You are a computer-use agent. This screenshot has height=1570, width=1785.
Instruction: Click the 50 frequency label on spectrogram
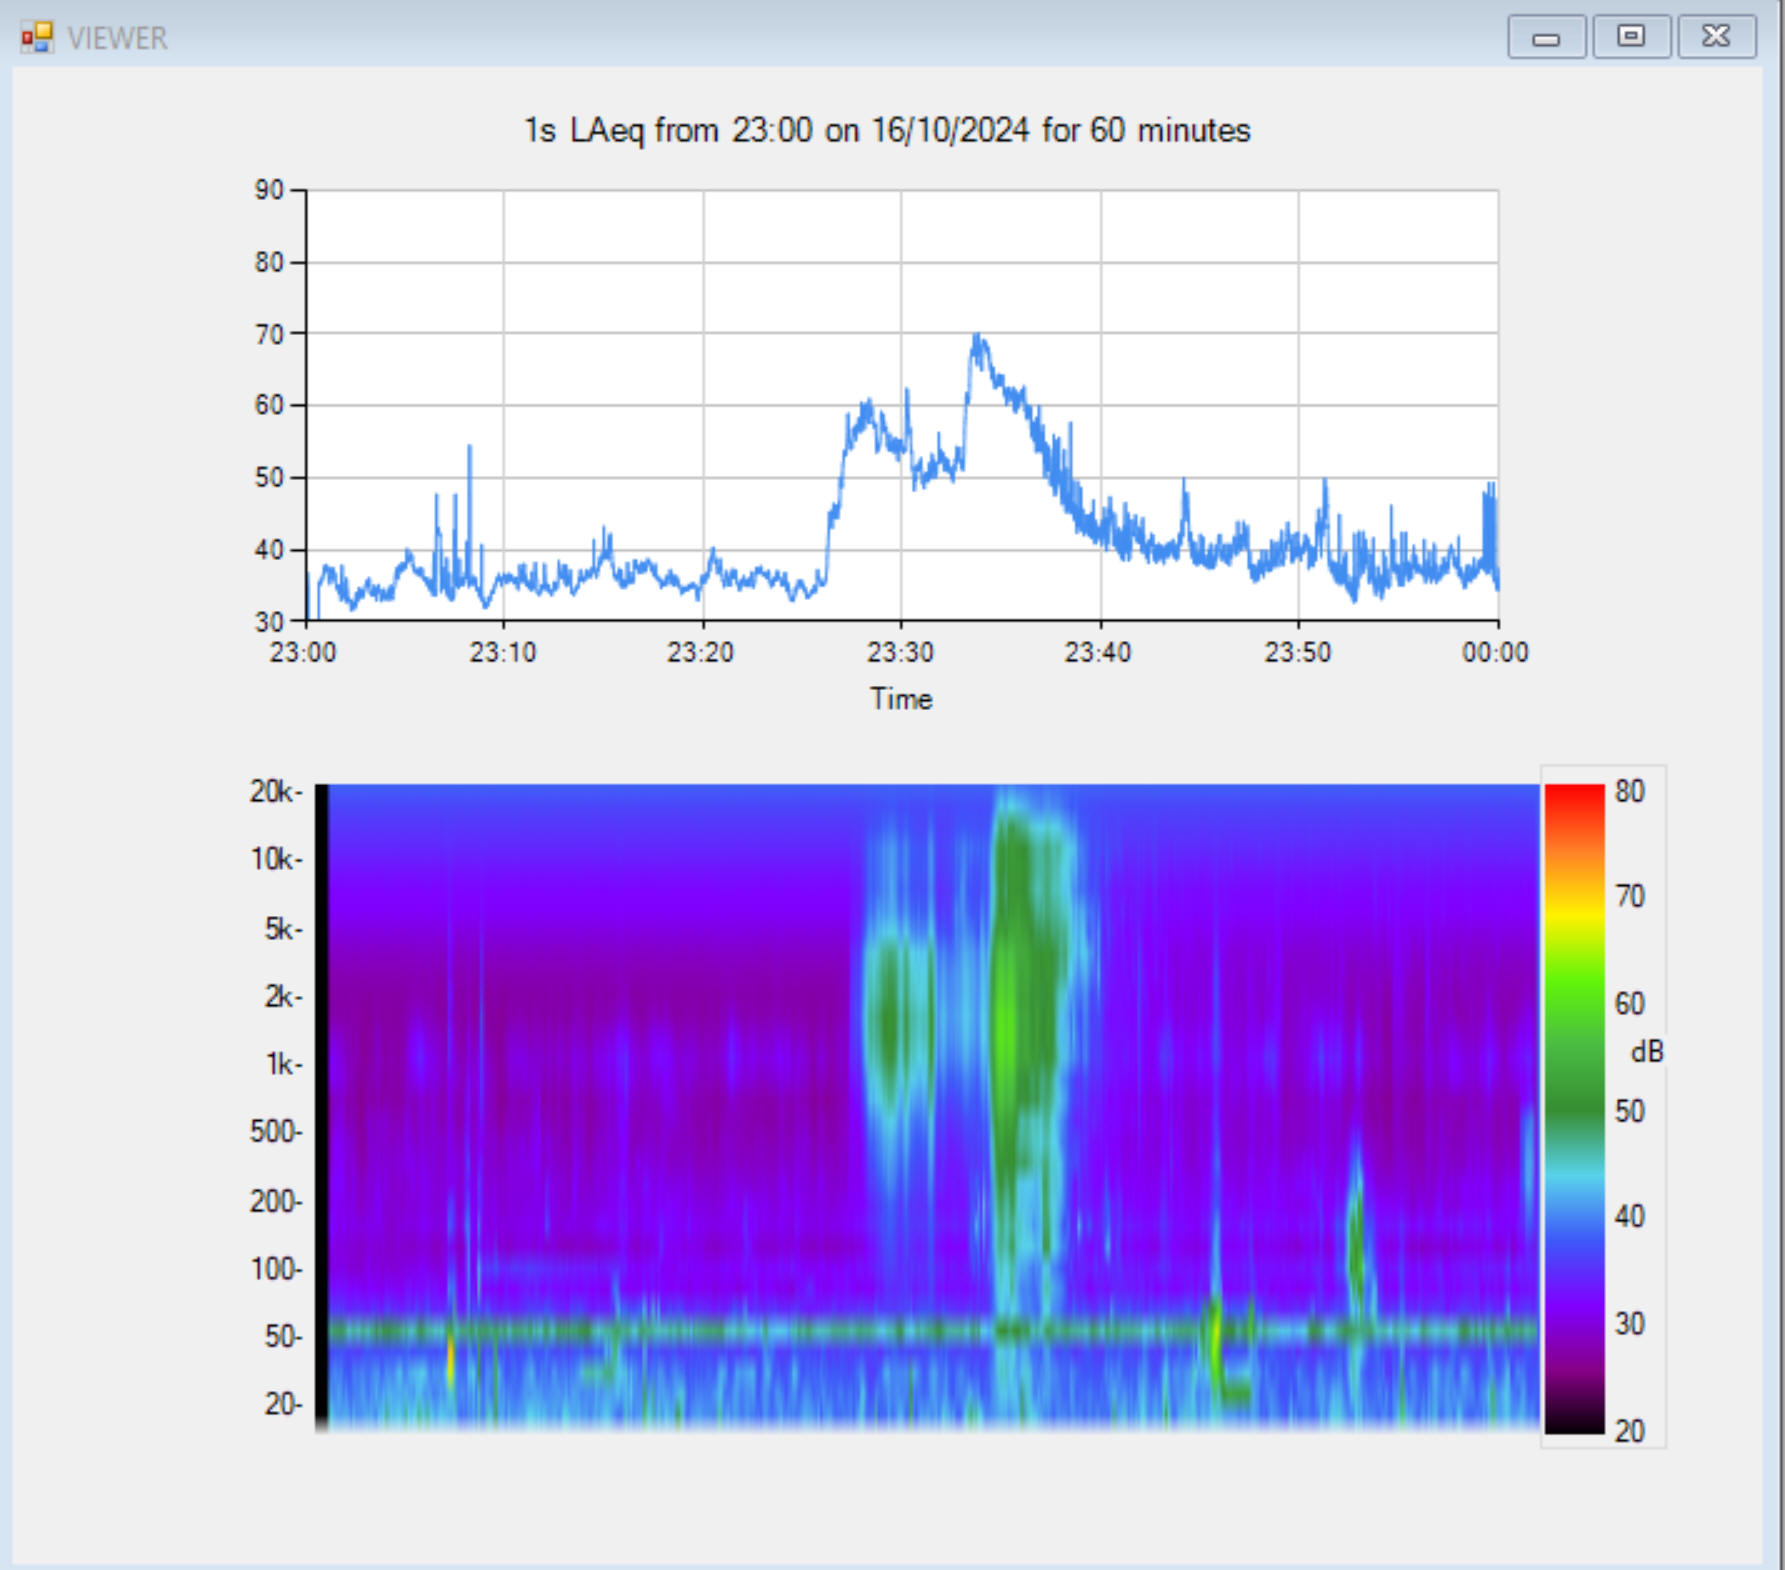(x=282, y=1336)
